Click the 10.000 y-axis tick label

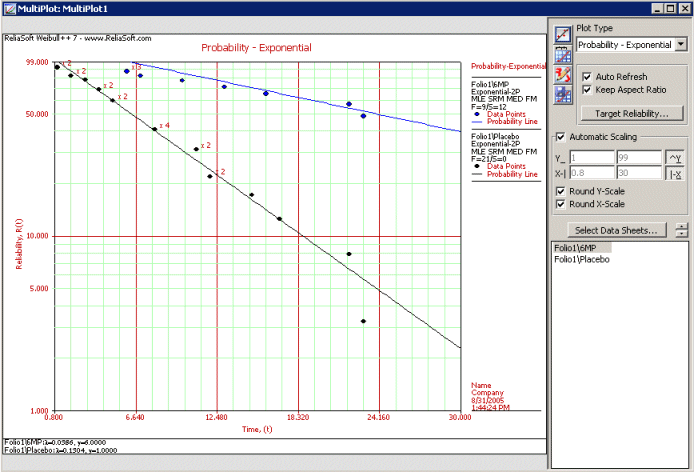[x=37, y=236]
